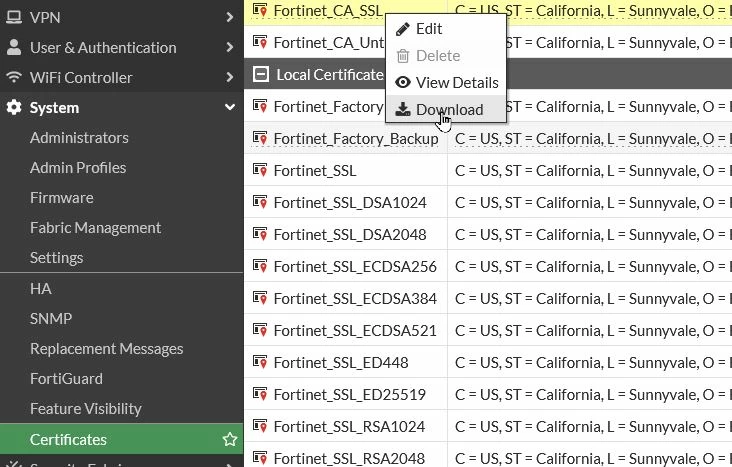Click the certificate icon beside Fortinet_CA_SSL
Image resolution: width=732 pixels, height=467 pixels.
260,10
